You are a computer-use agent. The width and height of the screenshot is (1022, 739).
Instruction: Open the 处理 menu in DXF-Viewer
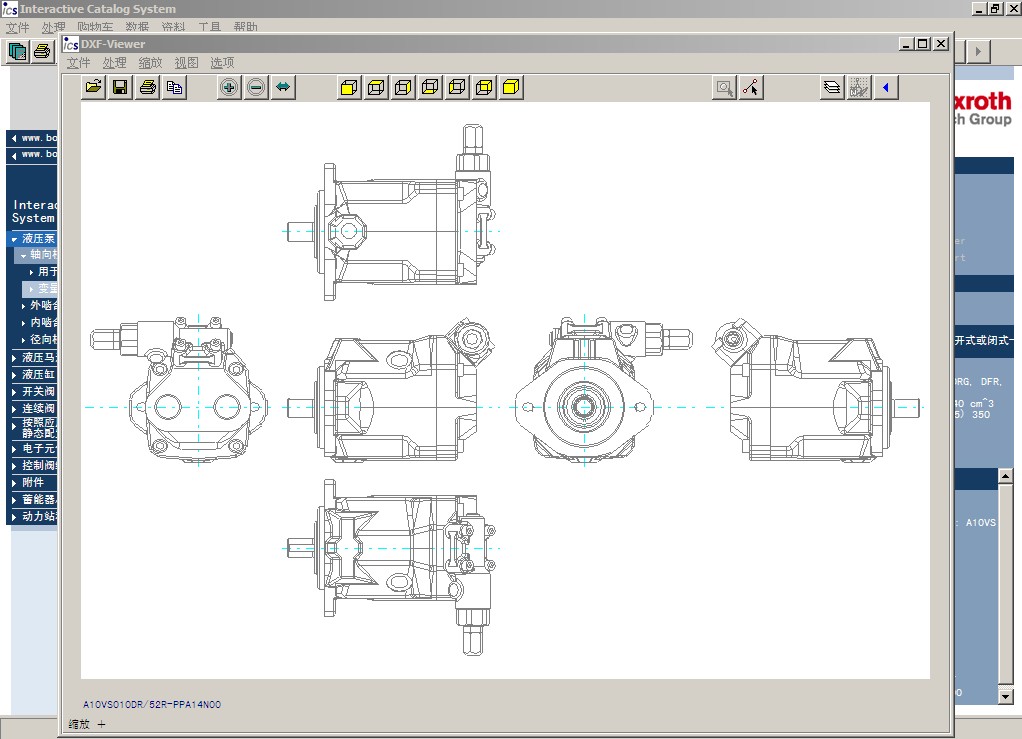tap(114, 63)
